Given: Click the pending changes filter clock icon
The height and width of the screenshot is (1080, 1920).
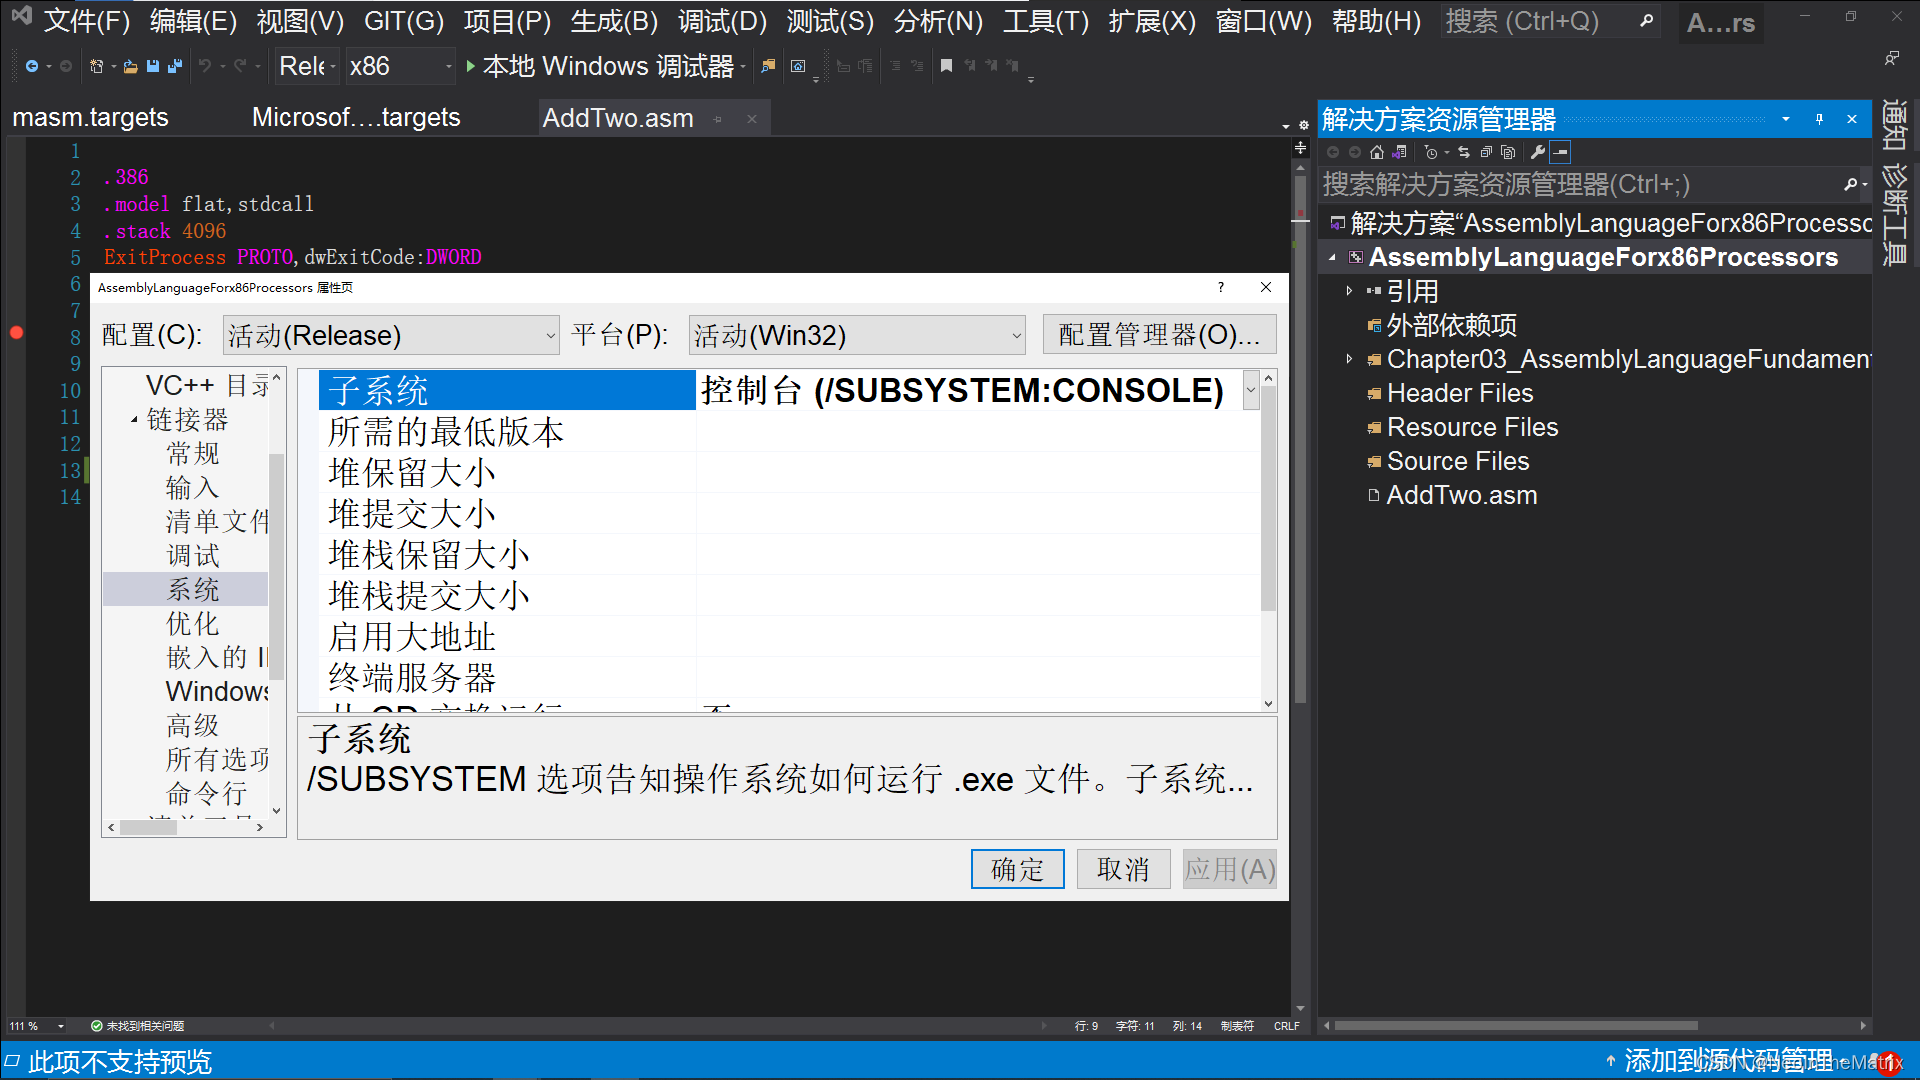Looking at the screenshot, I should (x=1431, y=152).
